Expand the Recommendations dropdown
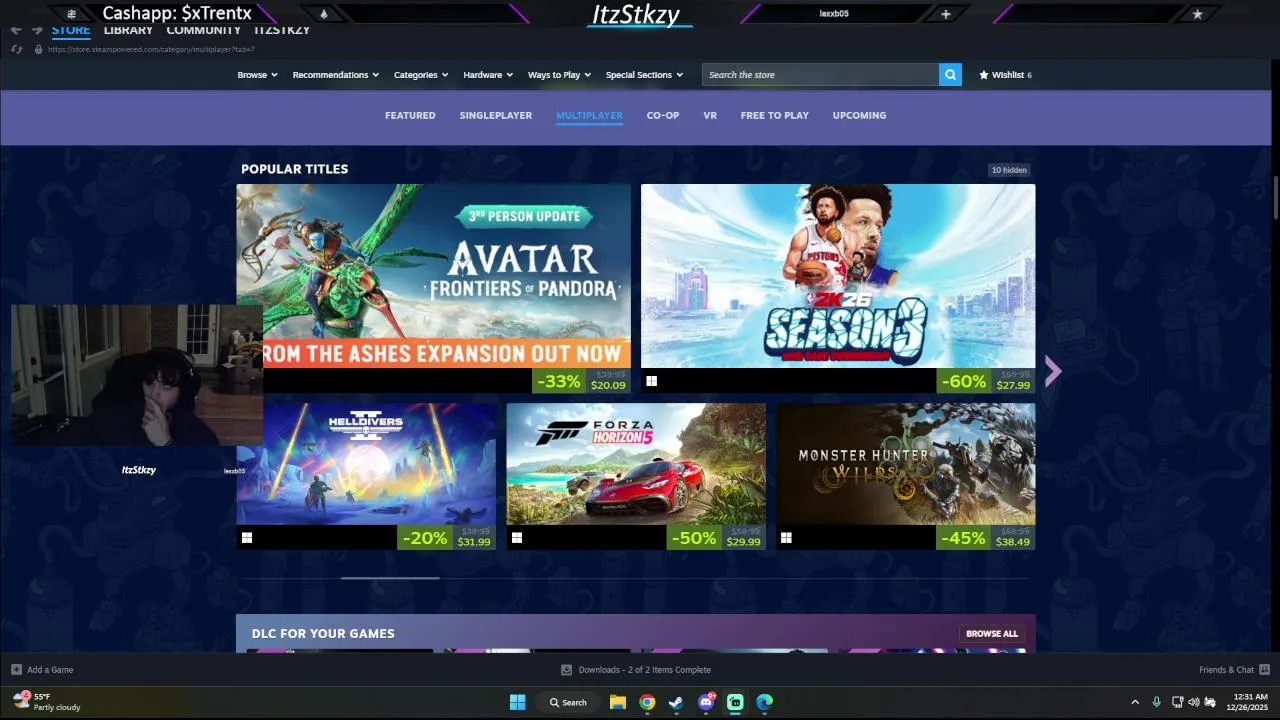 (x=335, y=75)
